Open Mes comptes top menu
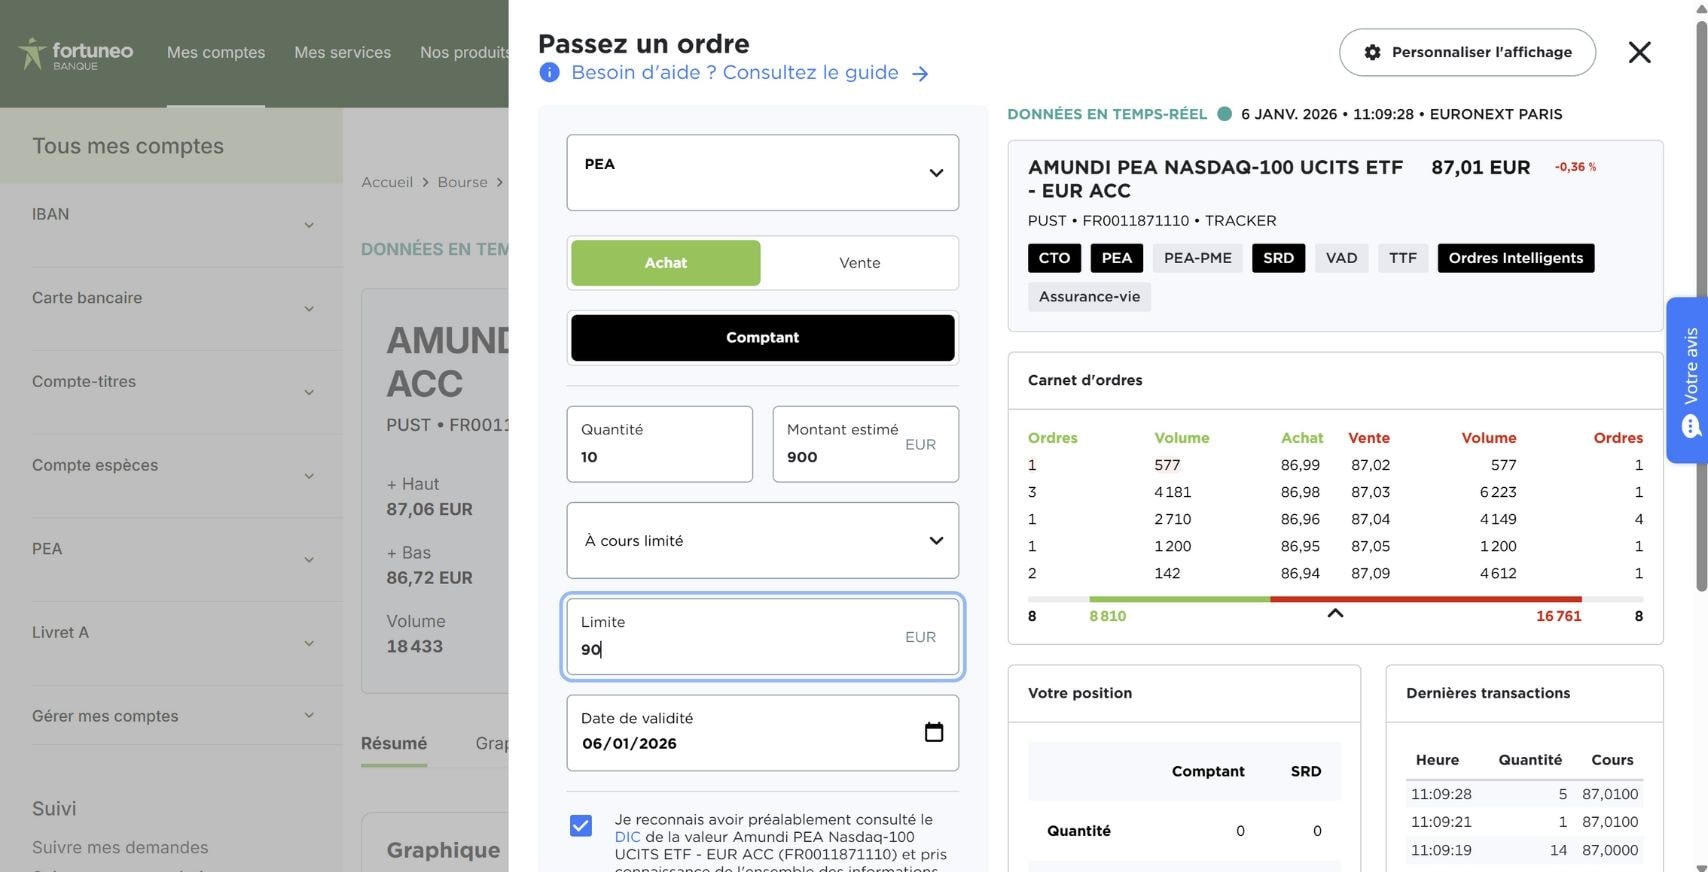1708x872 pixels. 216,52
